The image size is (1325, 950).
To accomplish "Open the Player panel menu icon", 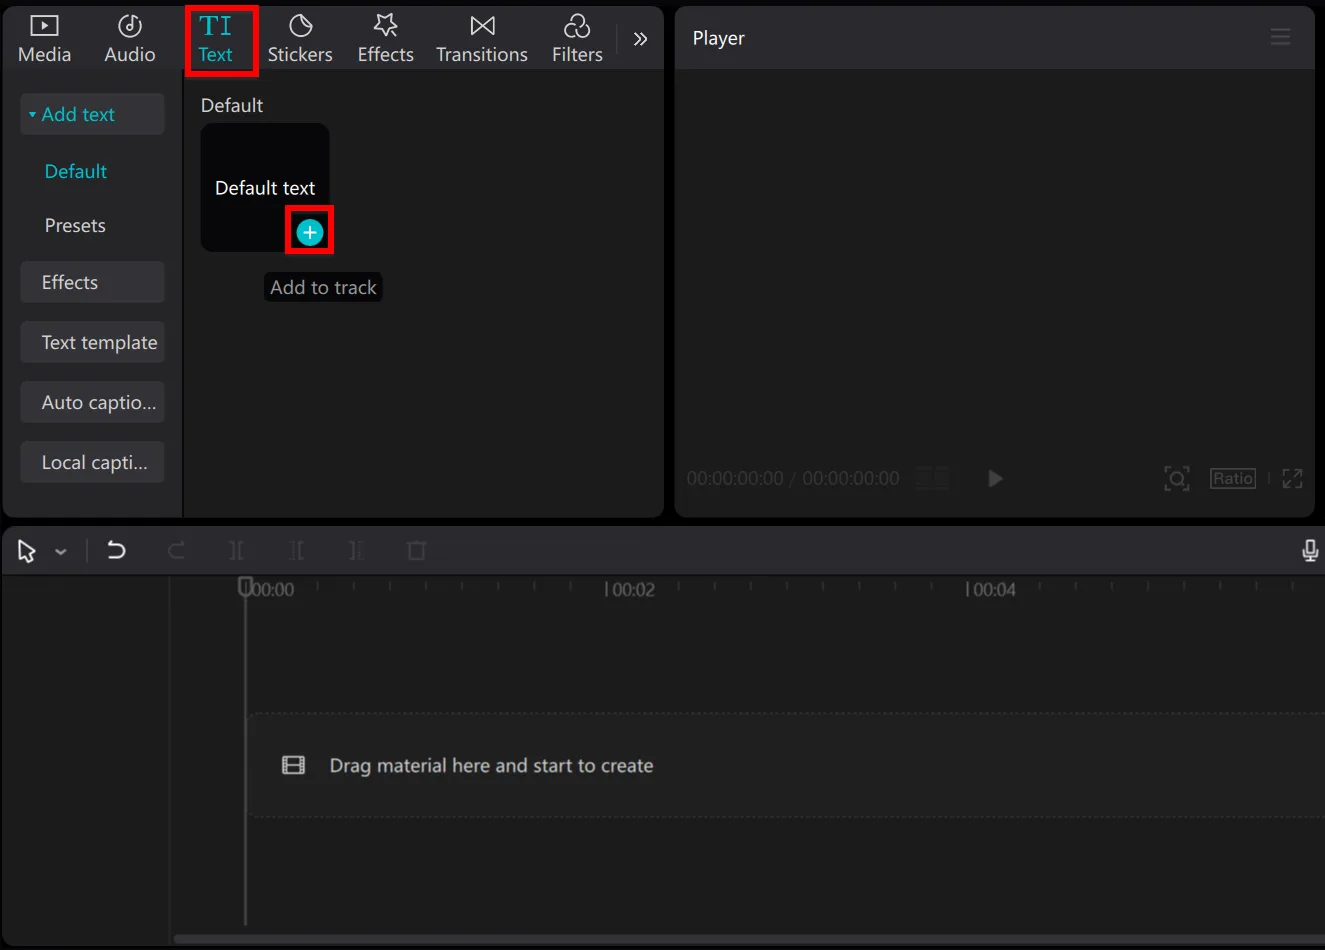I will point(1280,38).
